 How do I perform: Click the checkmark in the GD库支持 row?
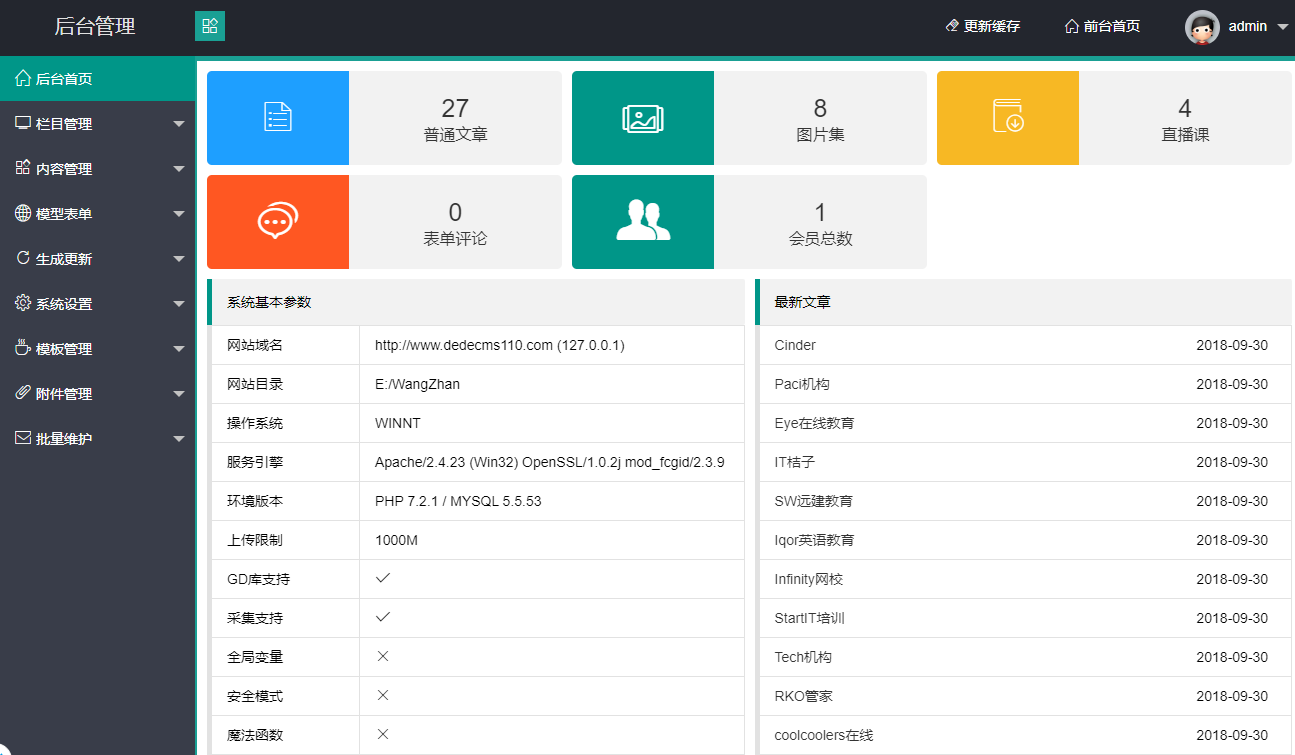pos(382,578)
